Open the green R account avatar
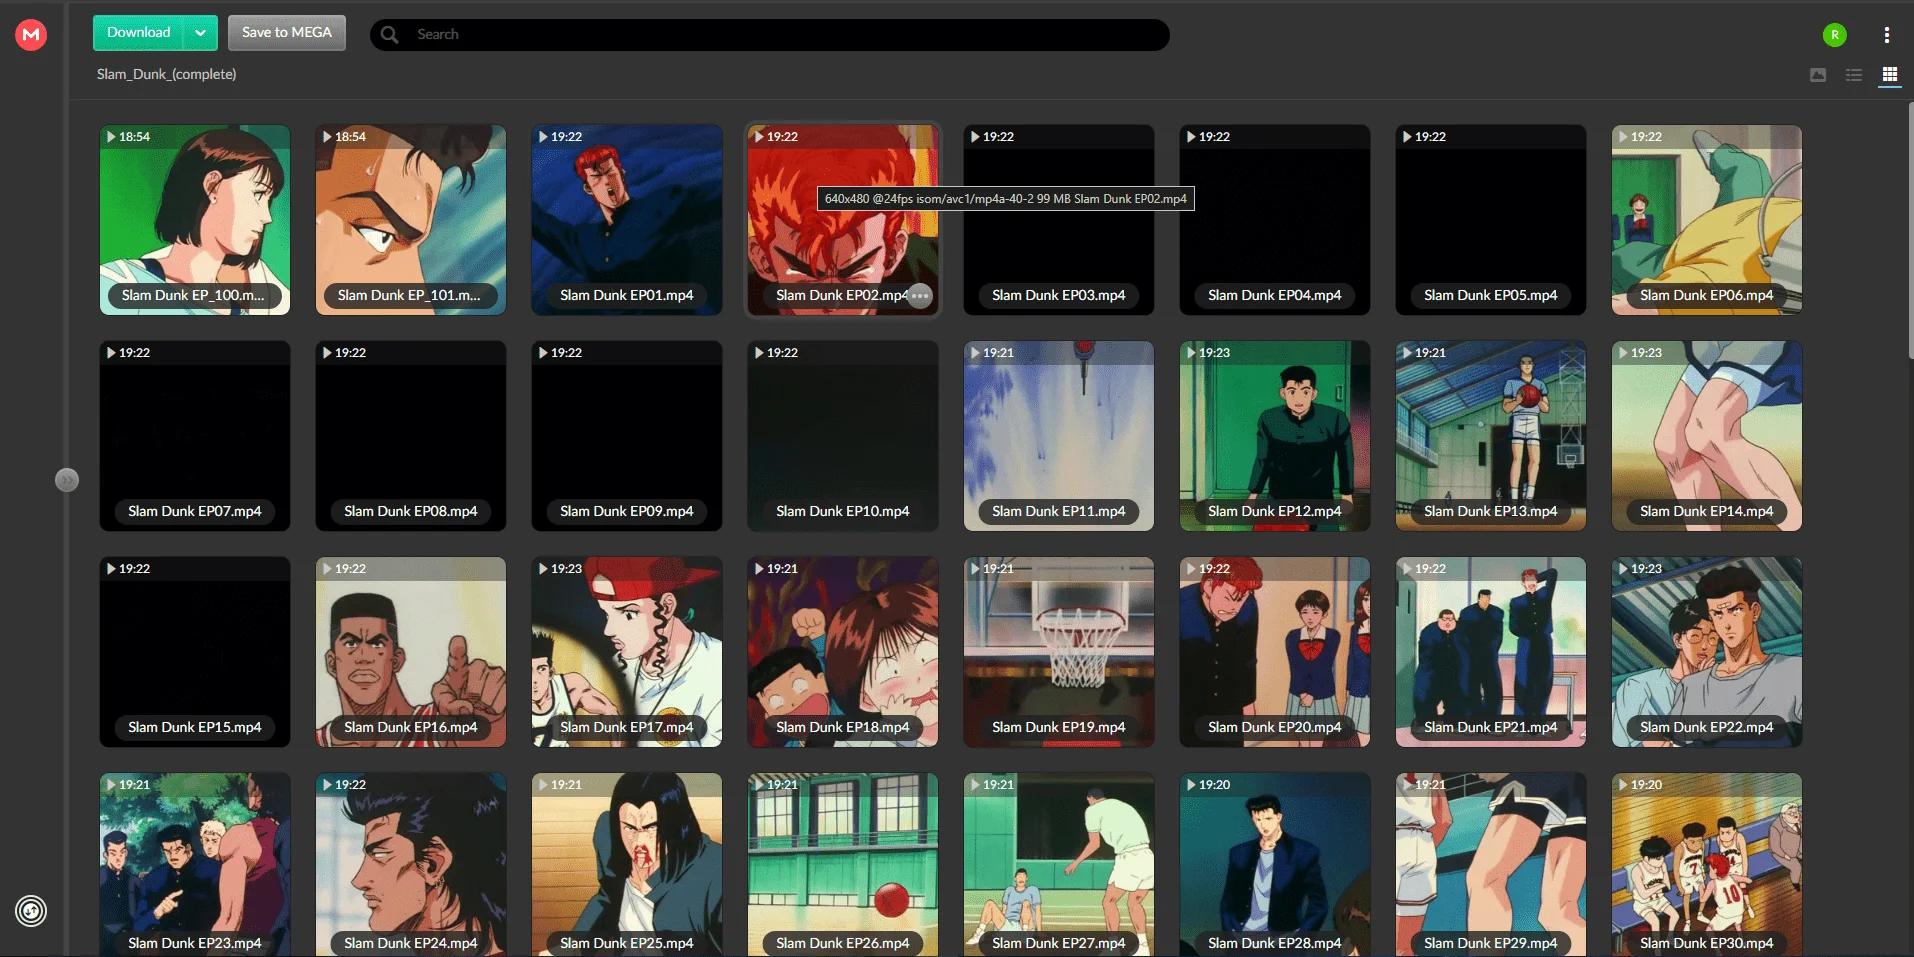 [1834, 35]
